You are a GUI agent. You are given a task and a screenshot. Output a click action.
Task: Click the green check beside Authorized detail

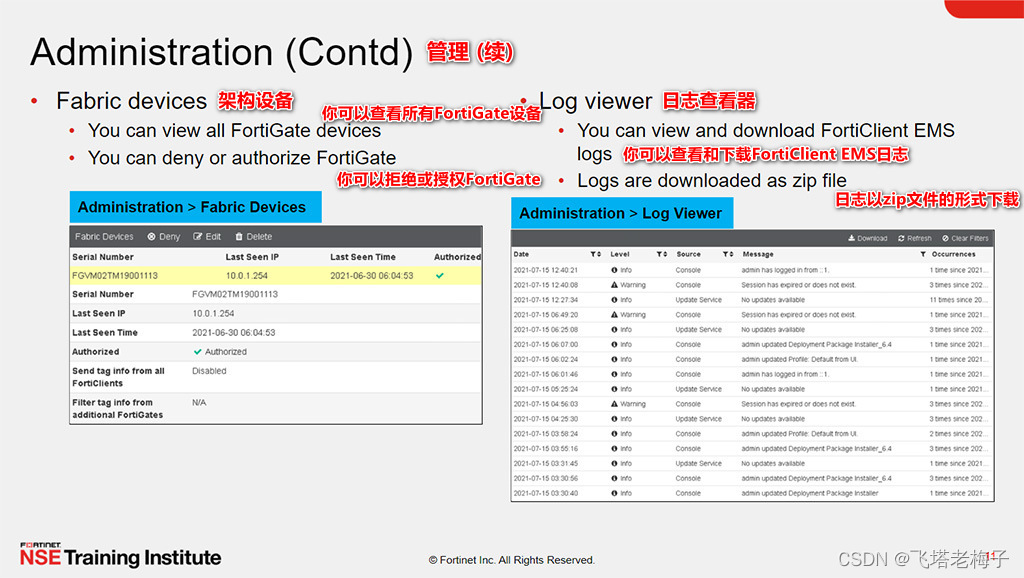tap(197, 351)
